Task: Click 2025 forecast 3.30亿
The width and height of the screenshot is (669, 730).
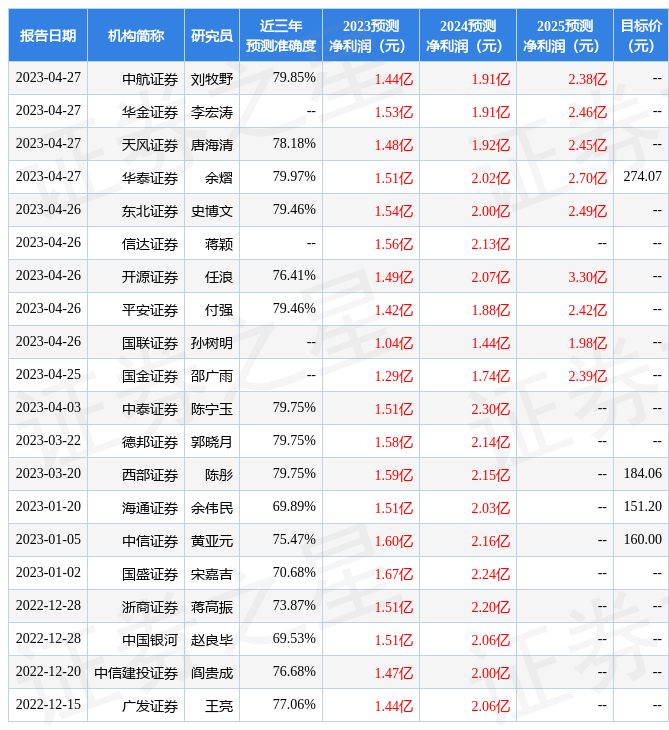Action: (588, 277)
